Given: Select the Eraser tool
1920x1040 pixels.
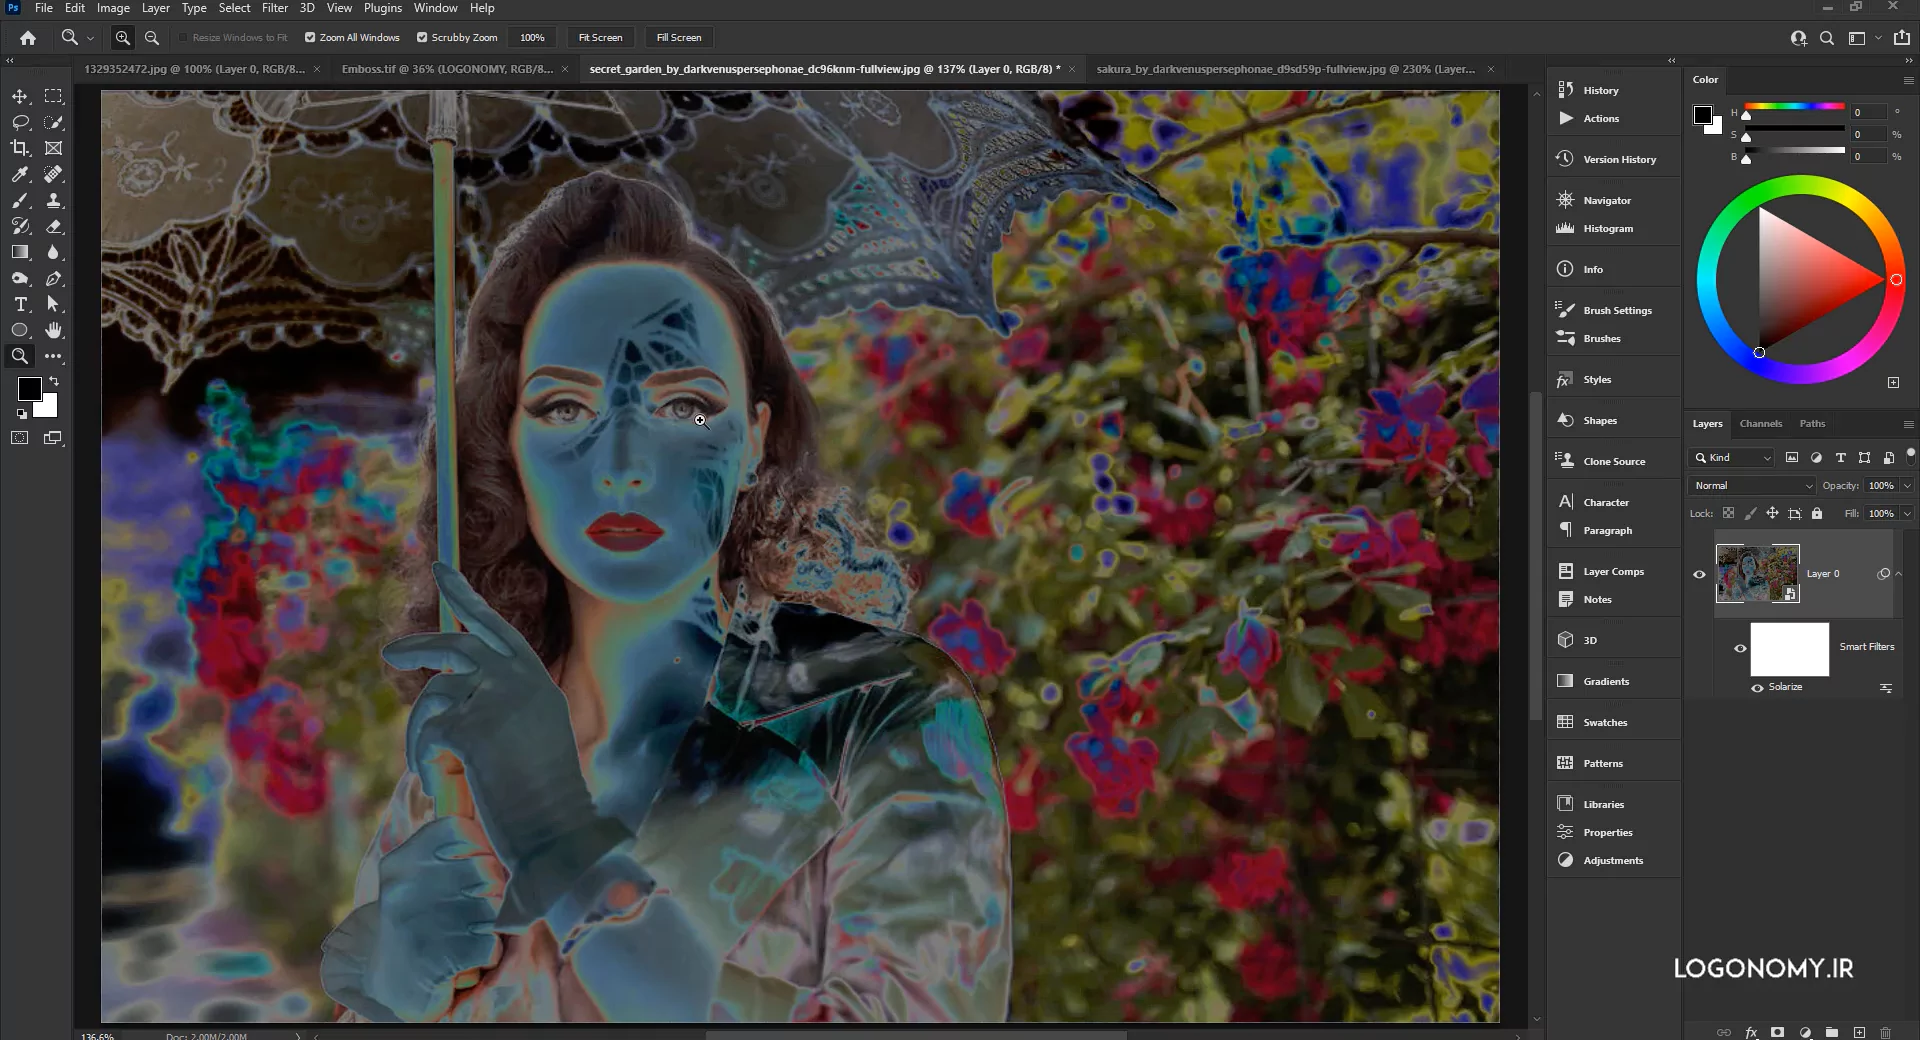Looking at the screenshot, I should pyautogui.click(x=54, y=226).
